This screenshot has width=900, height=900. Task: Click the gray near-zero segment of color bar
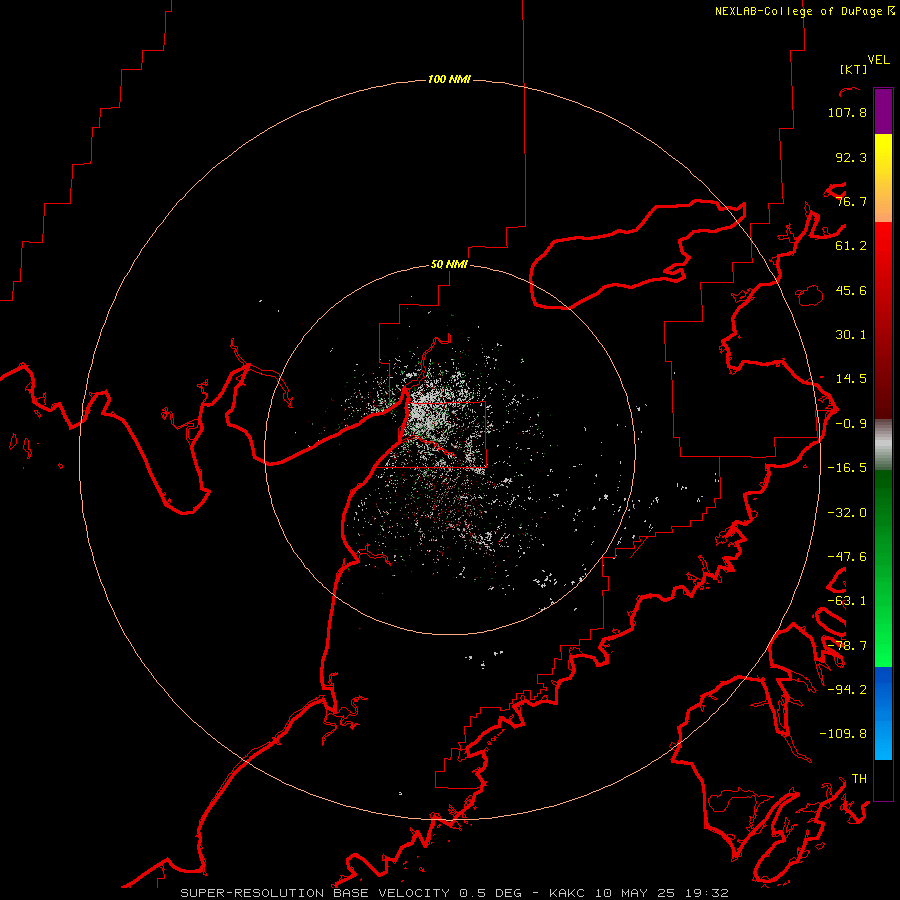[x=883, y=445]
